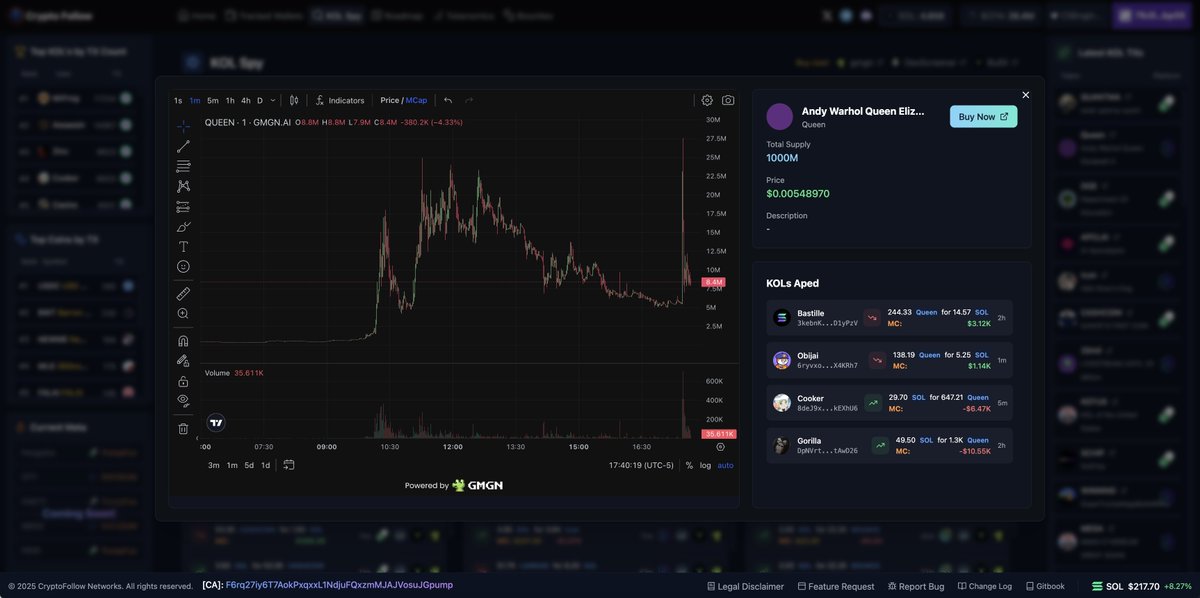
Task: Set 5d date range
Action: coord(249,465)
